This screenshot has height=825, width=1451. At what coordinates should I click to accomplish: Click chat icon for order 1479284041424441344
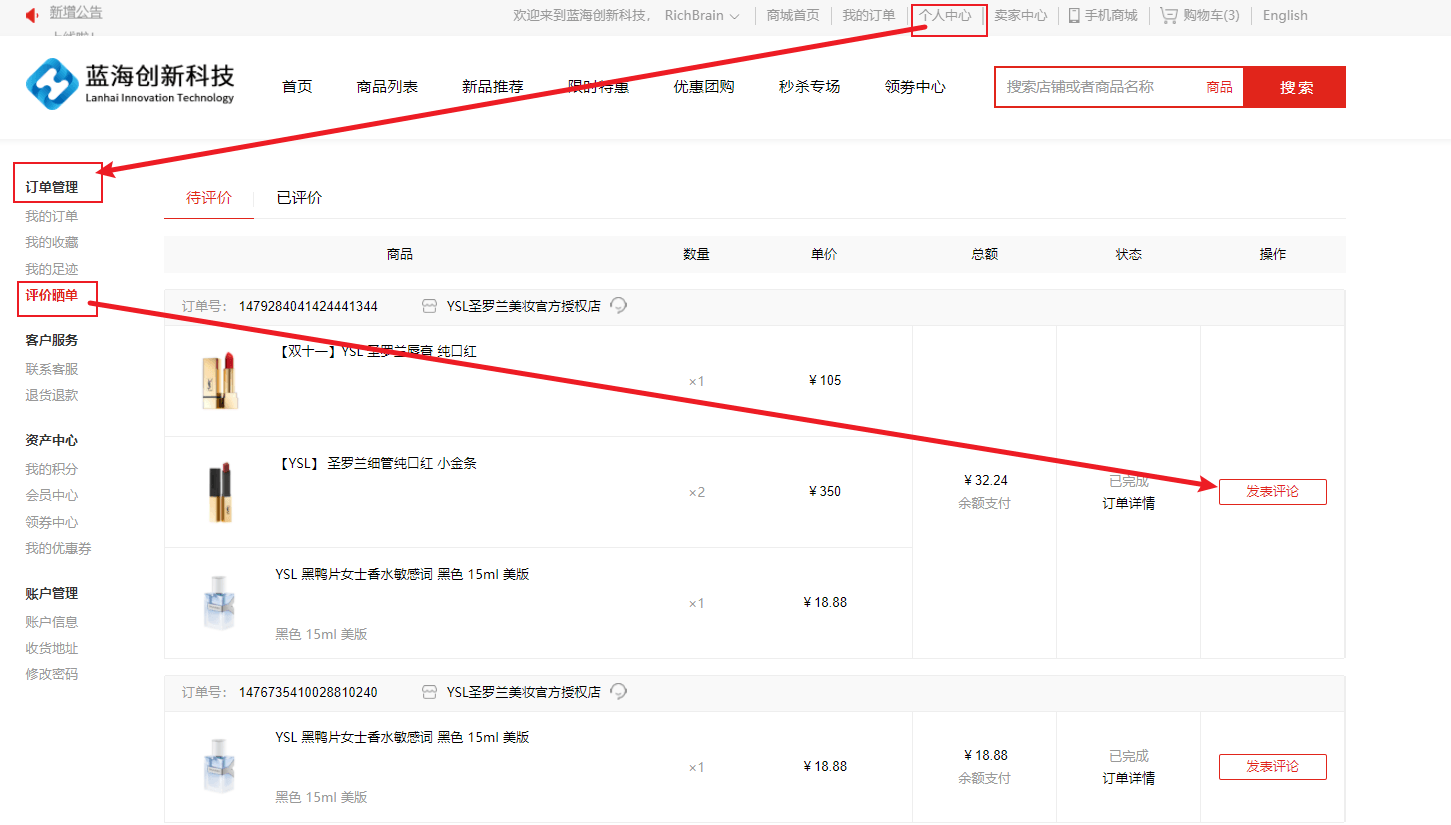(x=619, y=306)
